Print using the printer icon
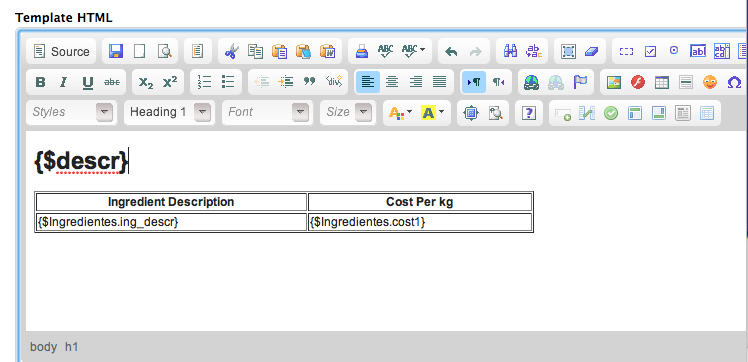Viewport: 748px width, 362px height. tap(362, 51)
